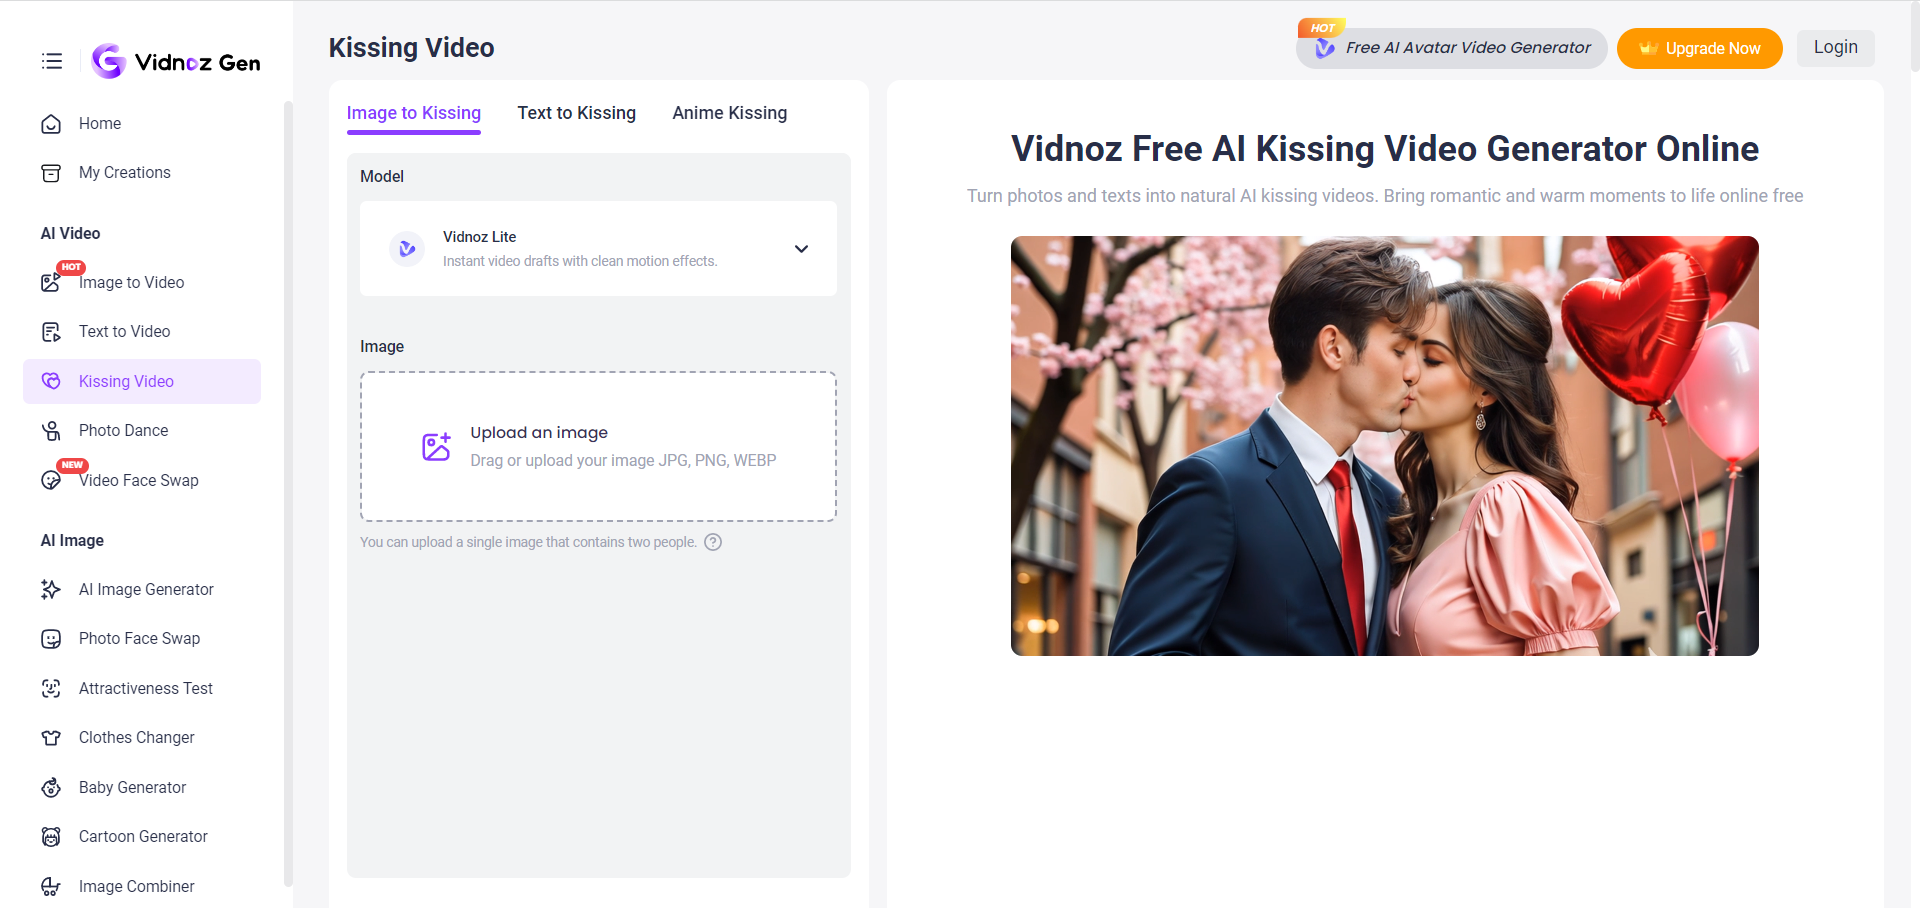Viewport: 1920px width, 908px height.
Task: Toggle the sidebar hamburger menu
Action: [x=52, y=62]
